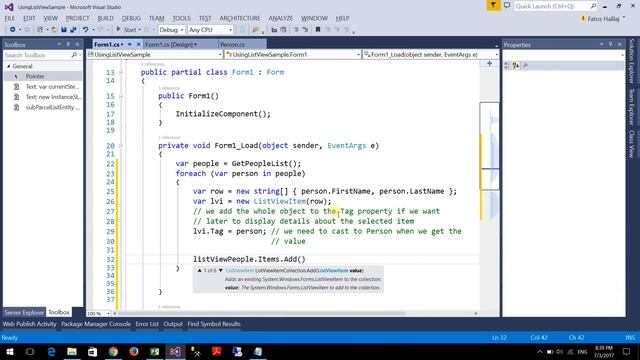640x360 pixels.
Task: Undo the last edit with the Undo icon
Action: click(85, 30)
